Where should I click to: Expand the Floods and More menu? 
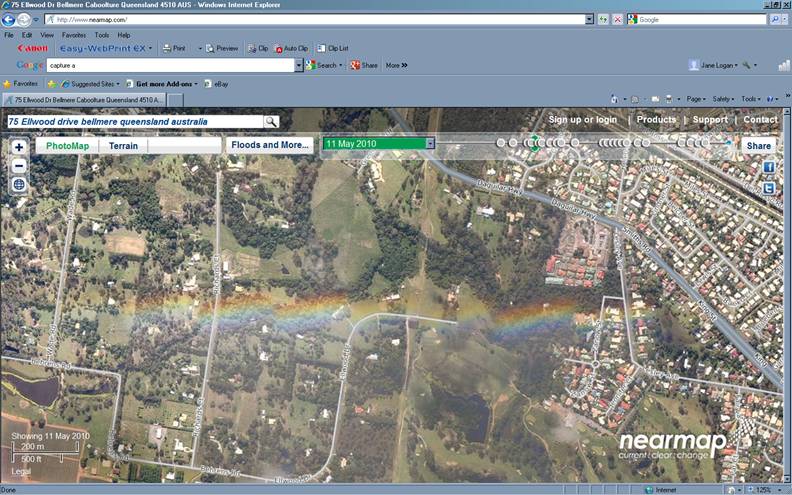click(x=268, y=145)
